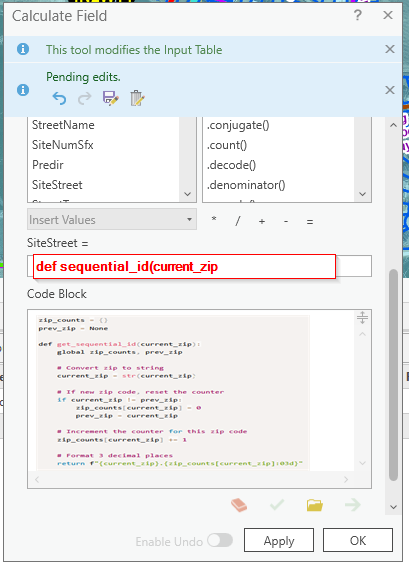Save pending edits with the disk-pencil icon
Image resolution: width=409 pixels, height=566 pixels.
[110, 98]
